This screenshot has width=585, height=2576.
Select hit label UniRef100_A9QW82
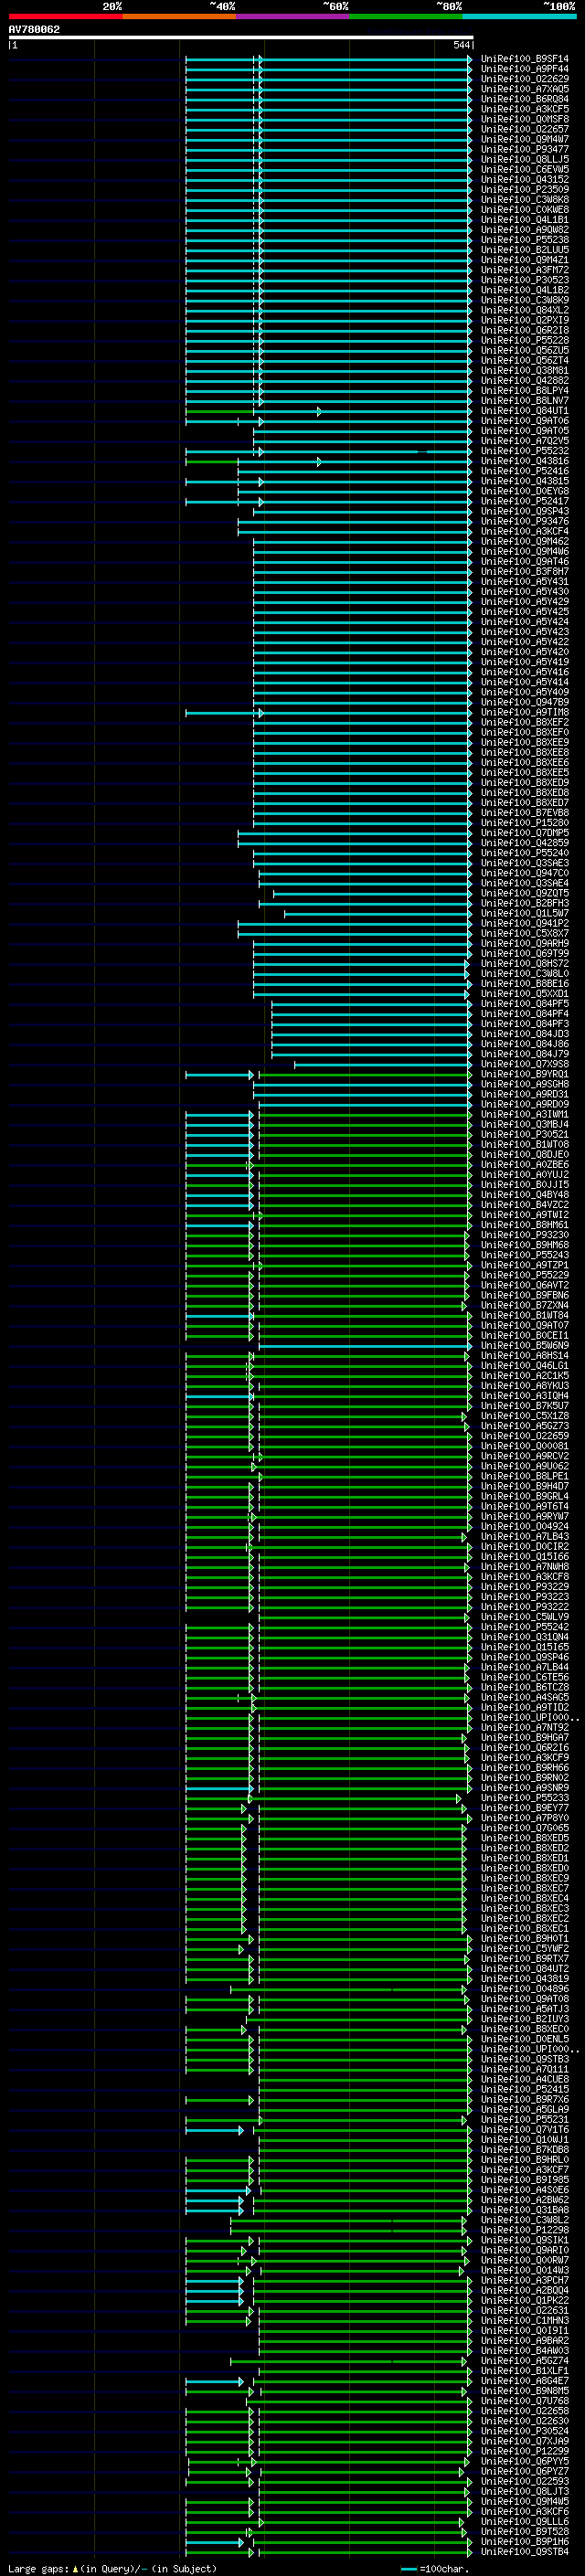tap(525, 230)
